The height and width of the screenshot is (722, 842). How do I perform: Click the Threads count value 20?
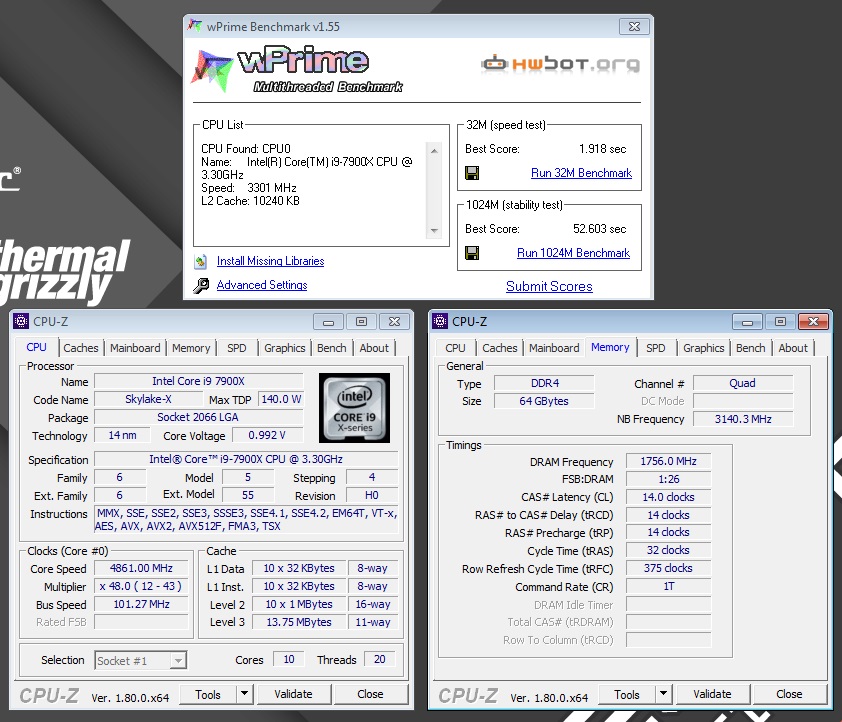(380, 659)
